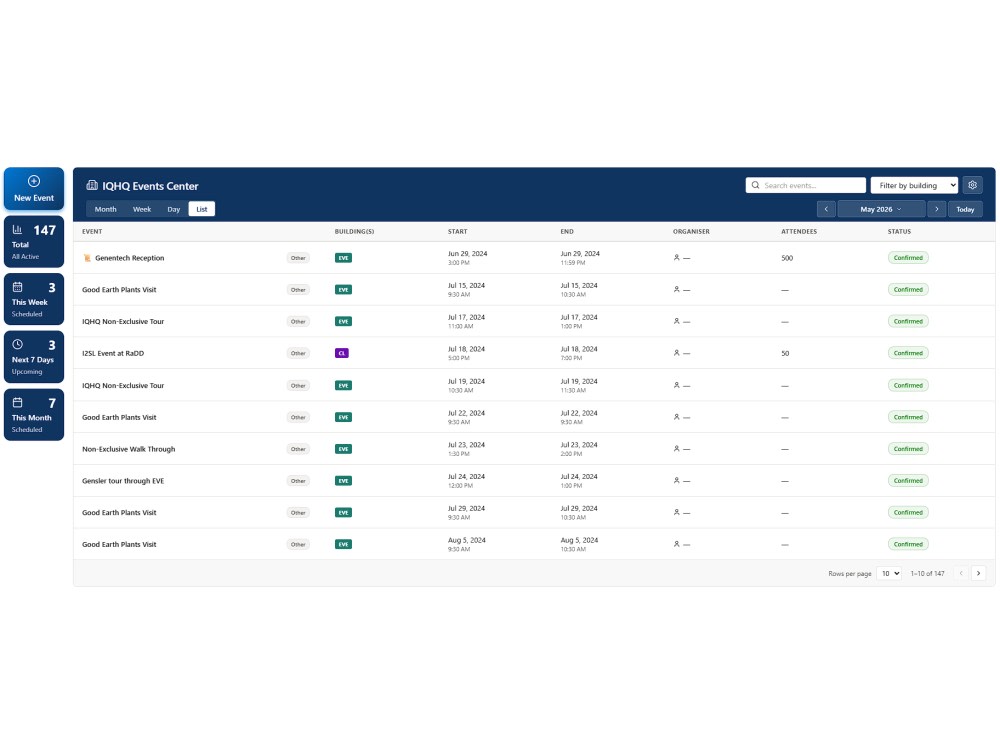Sort by the ATTENDEES column header
The image size is (1000, 750).
[798, 232]
